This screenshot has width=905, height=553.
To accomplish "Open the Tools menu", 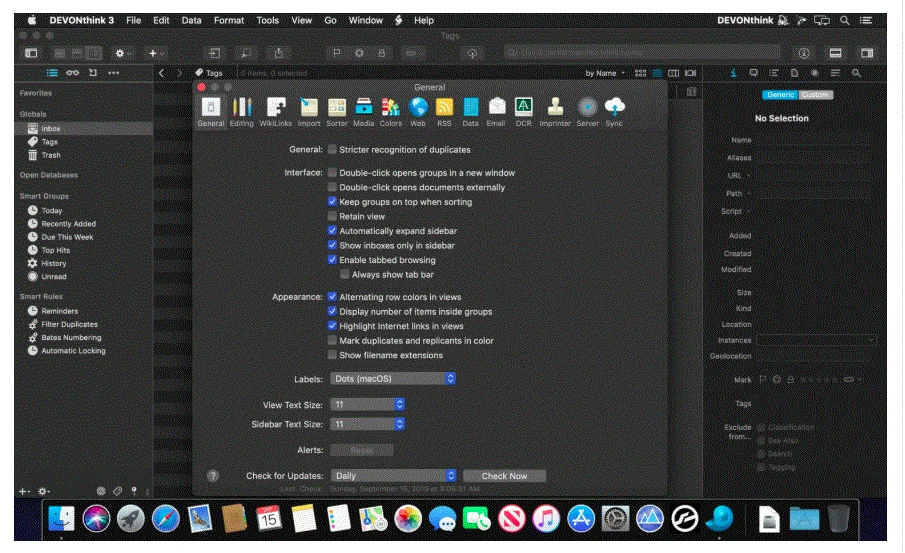I will pyautogui.click(x=268, y=20).
